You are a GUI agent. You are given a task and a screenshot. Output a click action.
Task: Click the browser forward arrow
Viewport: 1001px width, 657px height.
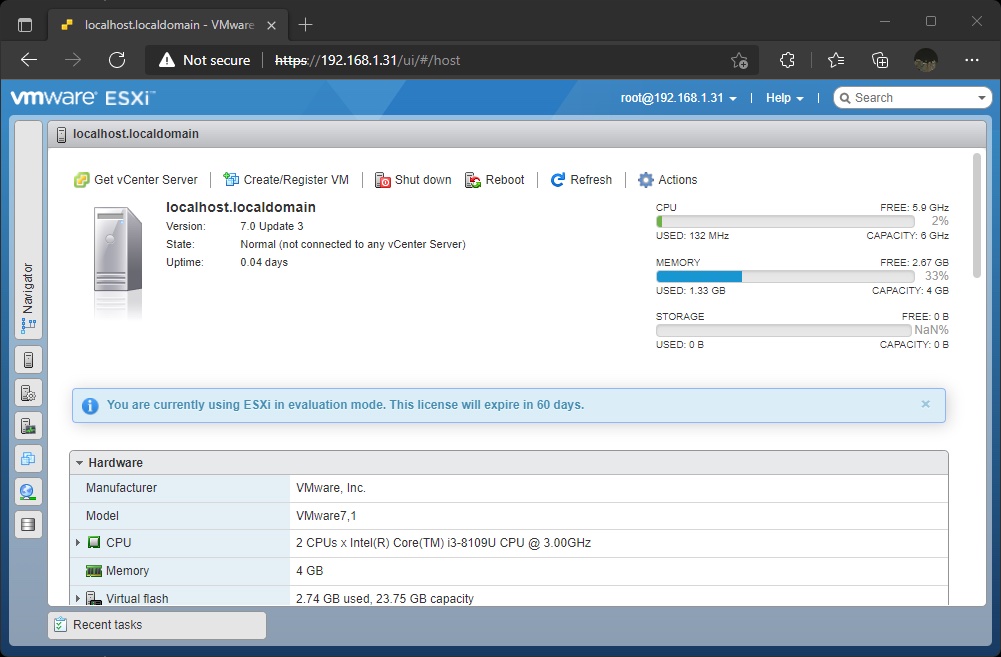(73, 60)
